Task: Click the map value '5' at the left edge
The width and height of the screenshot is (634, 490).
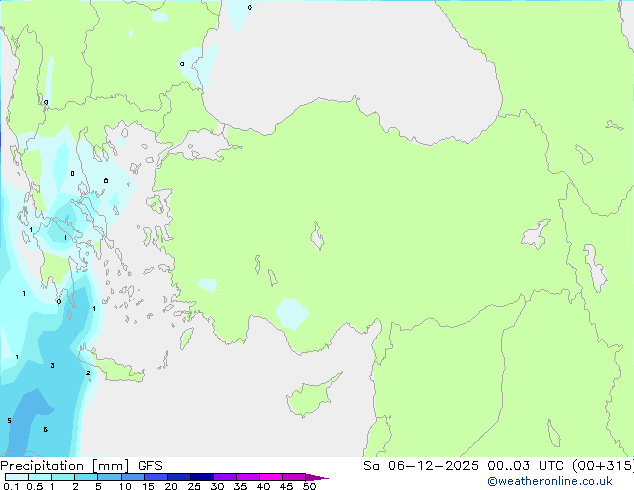Action: pyautogui.click(x=9, y=420)
